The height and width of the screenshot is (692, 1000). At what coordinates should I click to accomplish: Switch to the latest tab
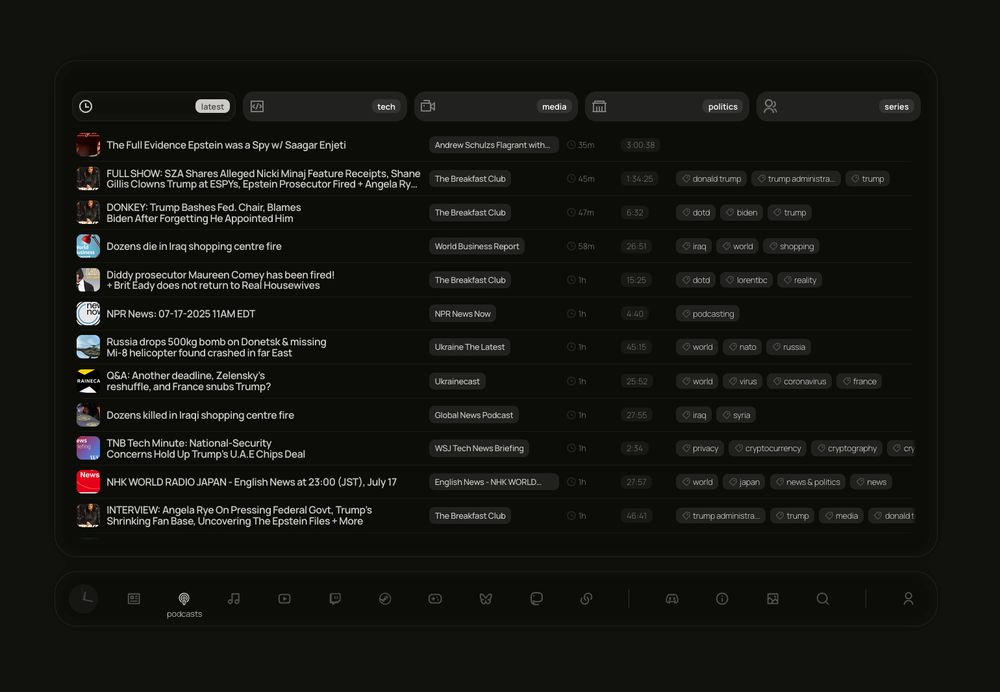[x=154, y=107]
